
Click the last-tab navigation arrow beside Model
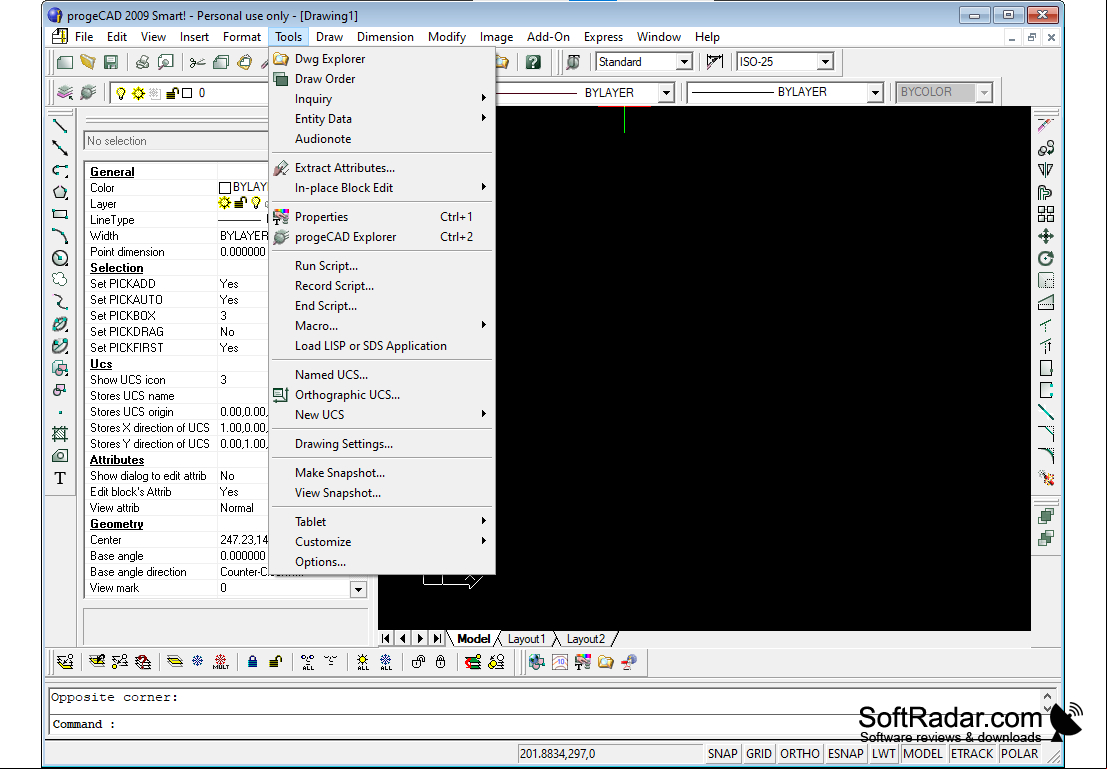click(x=438, y=639)
